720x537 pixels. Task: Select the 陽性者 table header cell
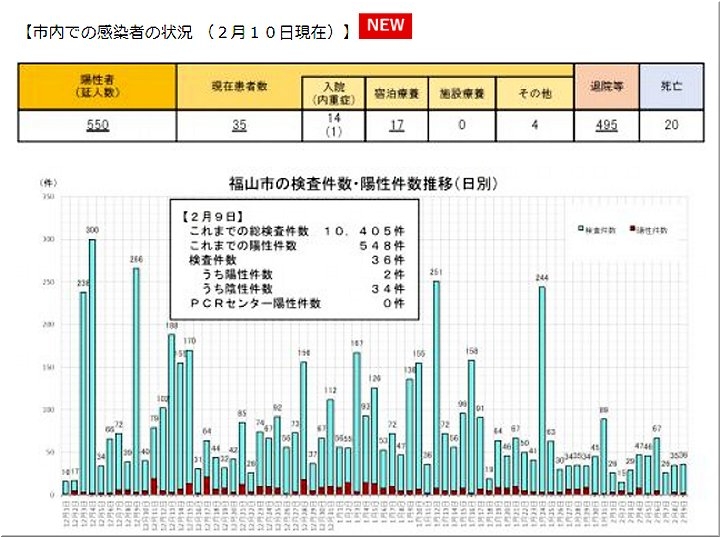98,86
